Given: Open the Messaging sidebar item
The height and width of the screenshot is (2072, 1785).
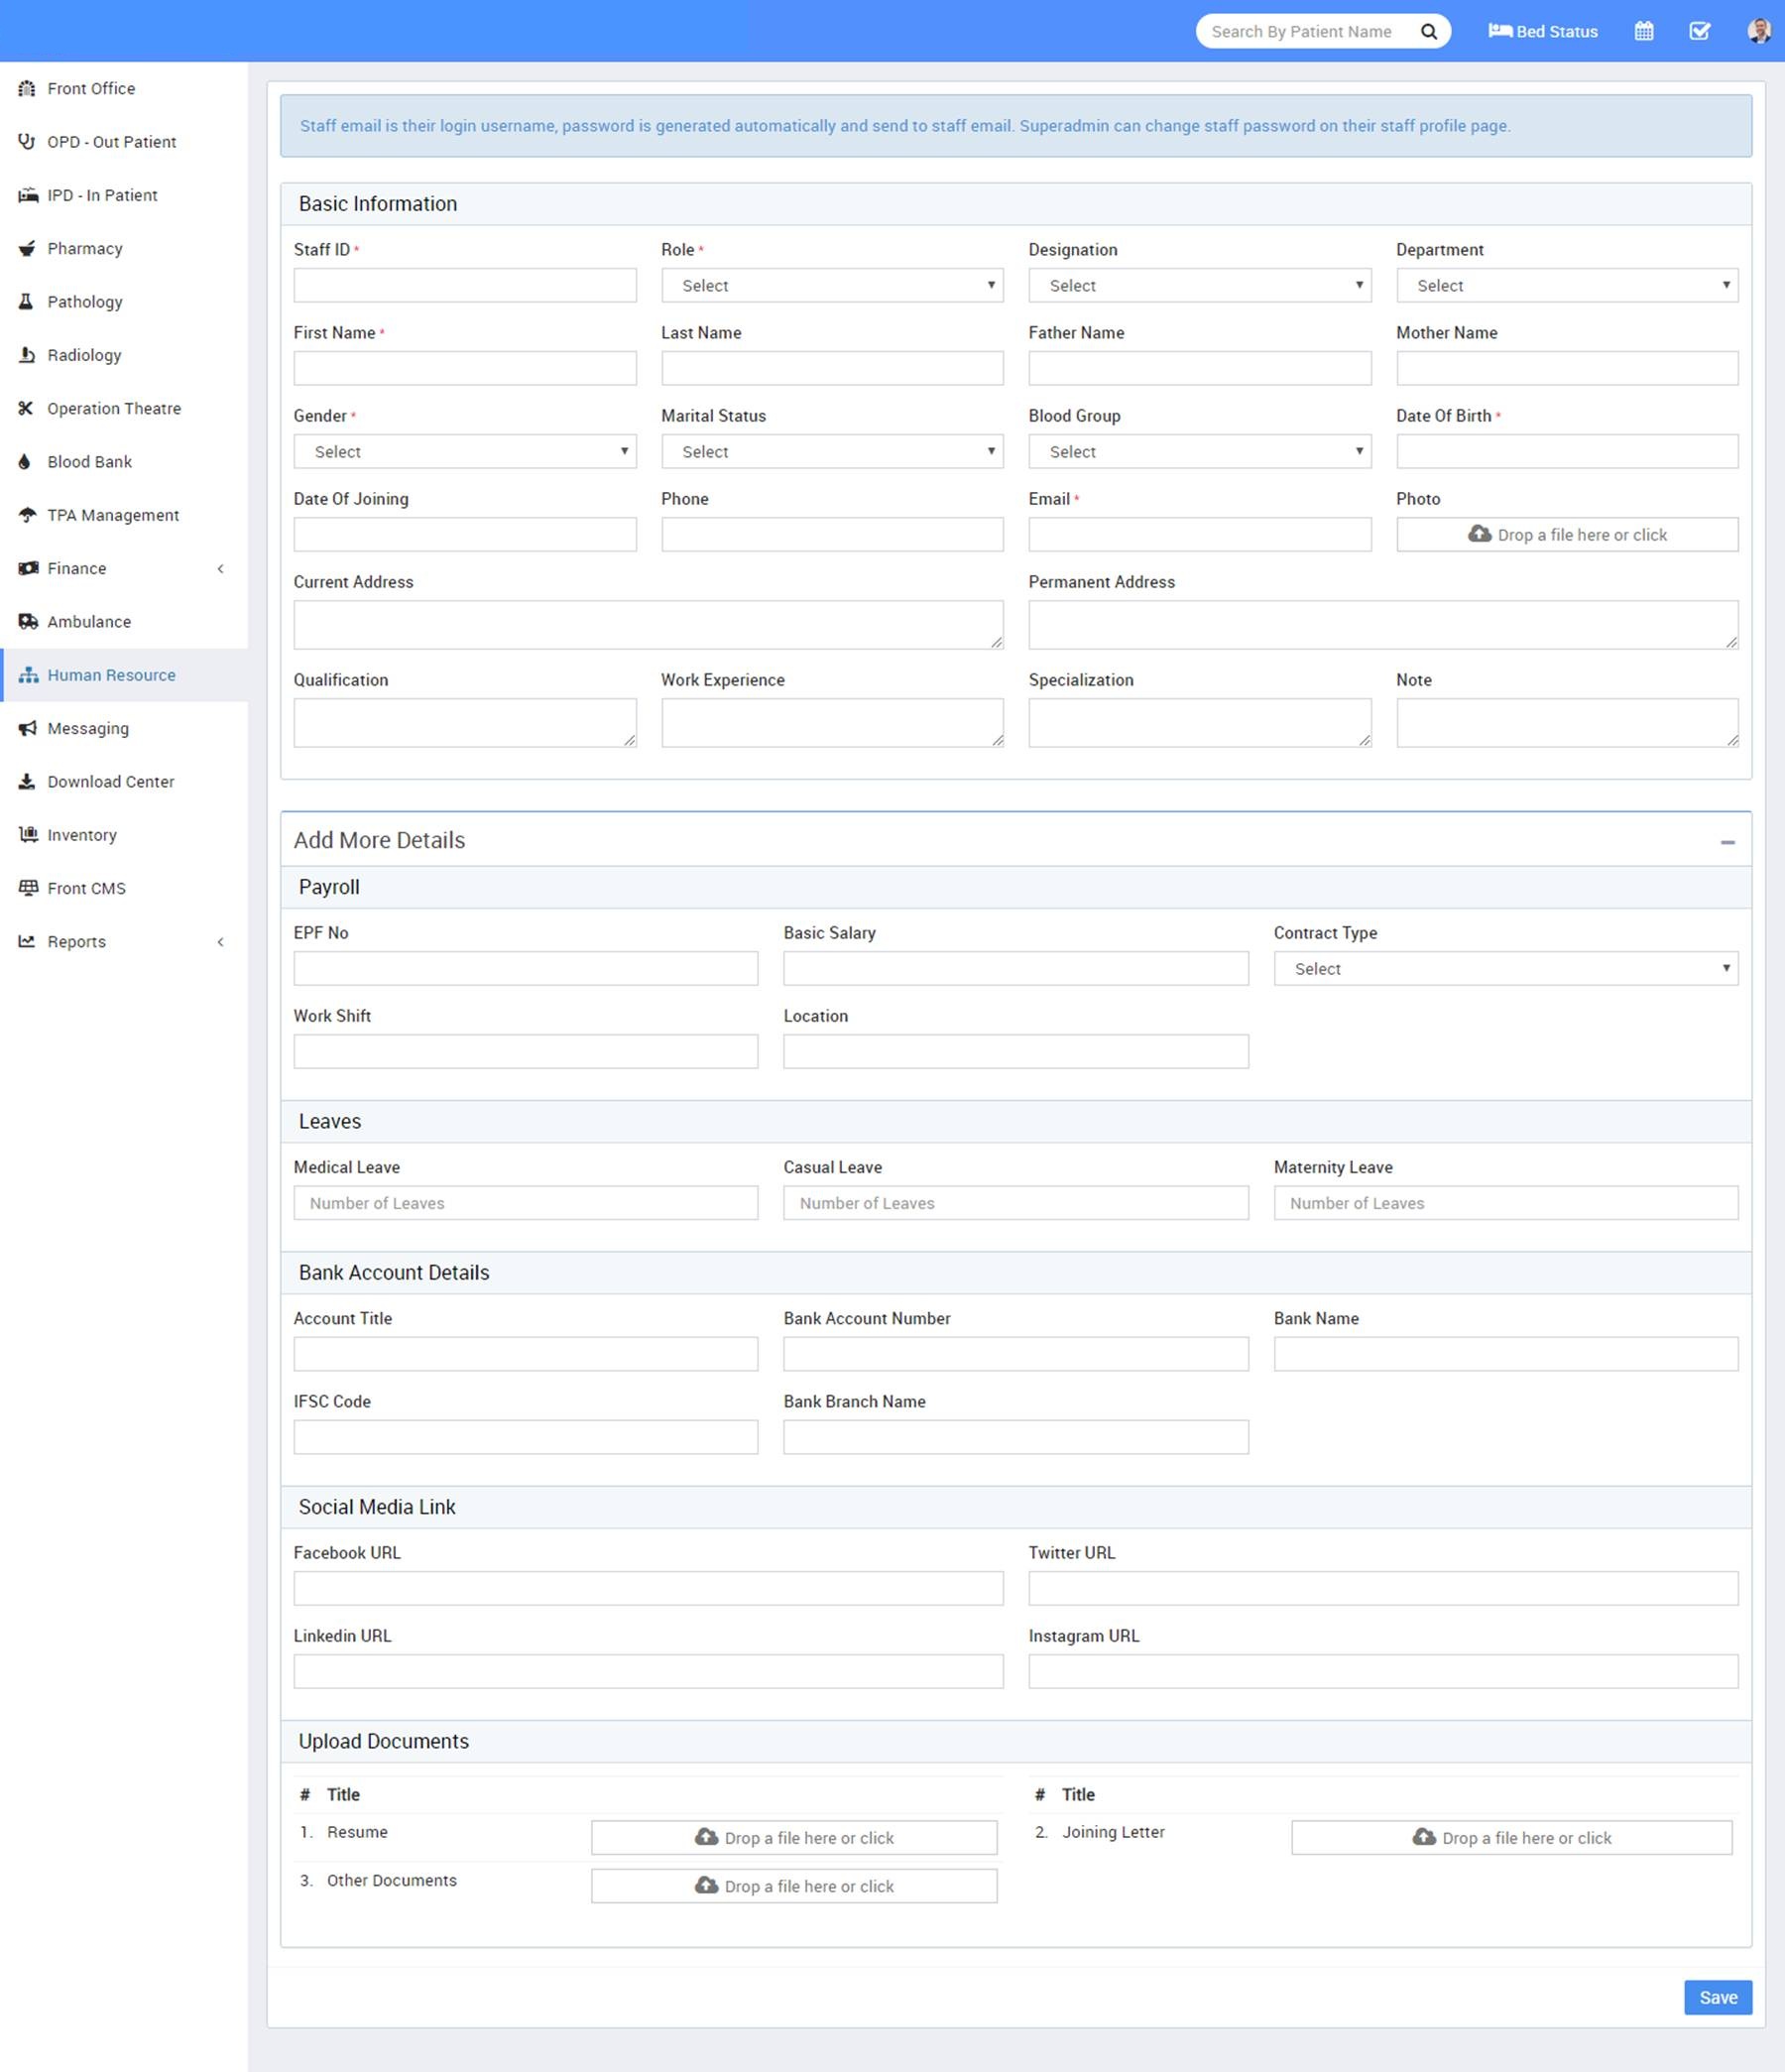Looking at the screenshot, I should point(88,729).
